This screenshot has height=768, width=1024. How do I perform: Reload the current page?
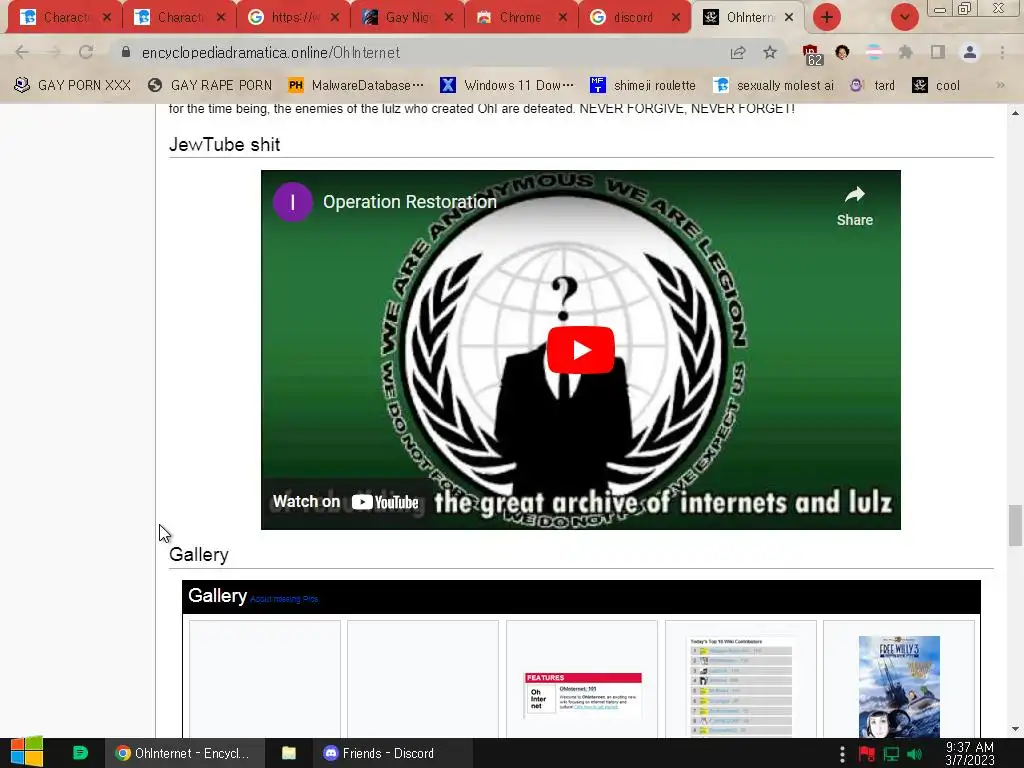[86, 52]
